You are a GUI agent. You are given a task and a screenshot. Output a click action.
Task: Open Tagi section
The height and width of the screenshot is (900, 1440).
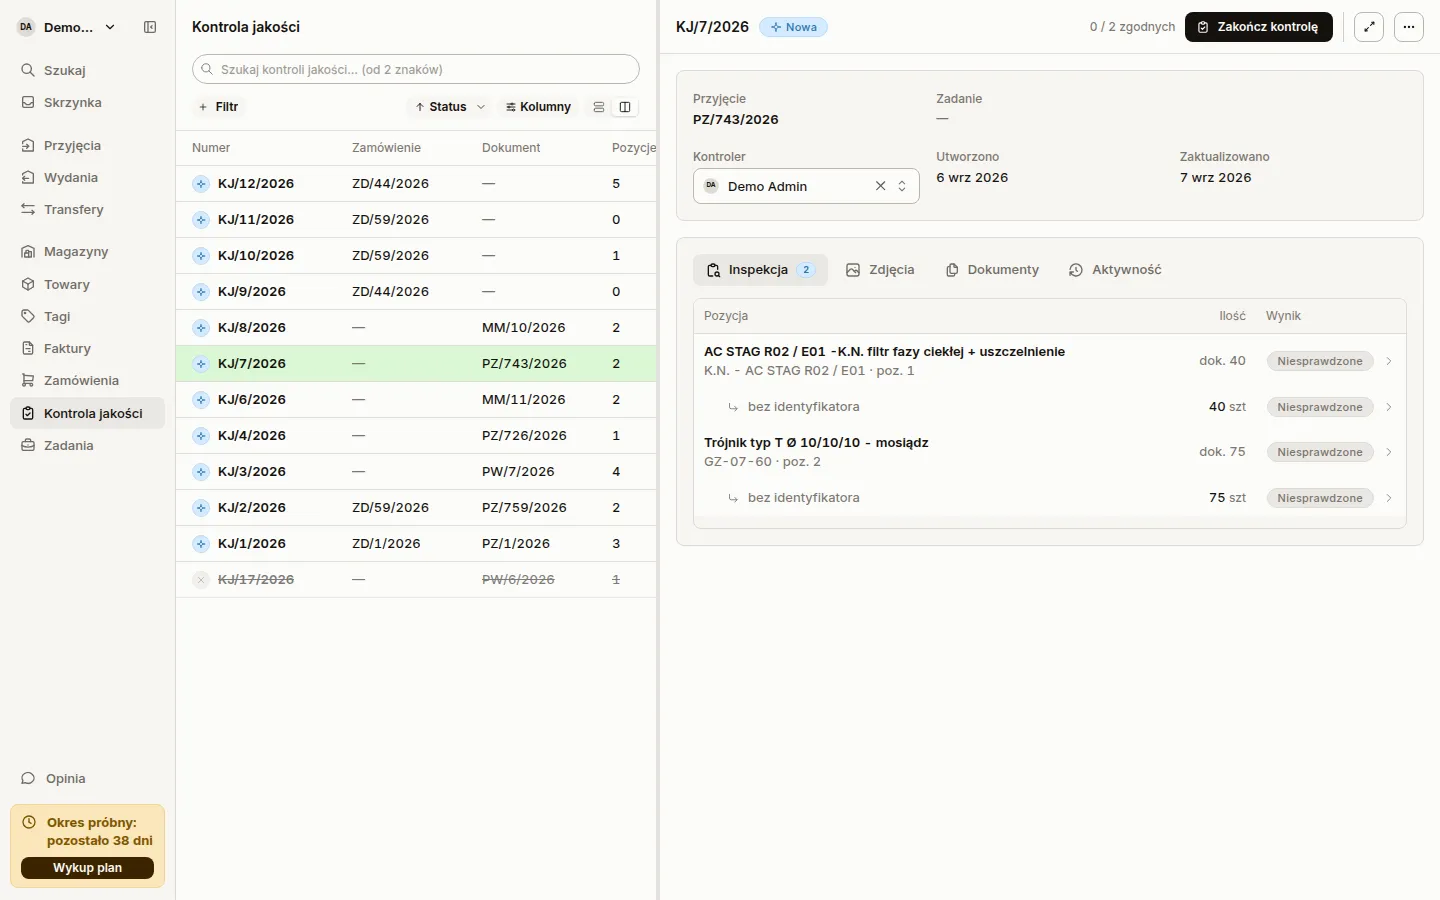tap(87, 316)
